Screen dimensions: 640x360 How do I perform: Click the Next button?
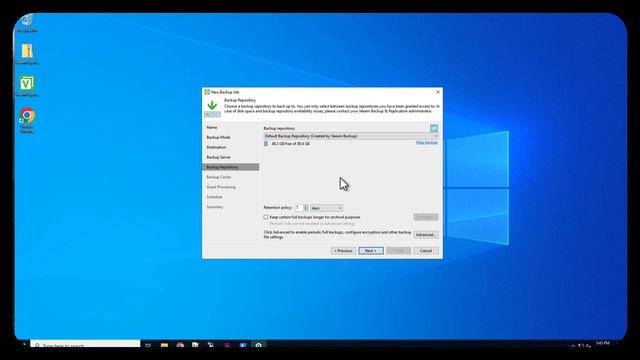point(371,251)
